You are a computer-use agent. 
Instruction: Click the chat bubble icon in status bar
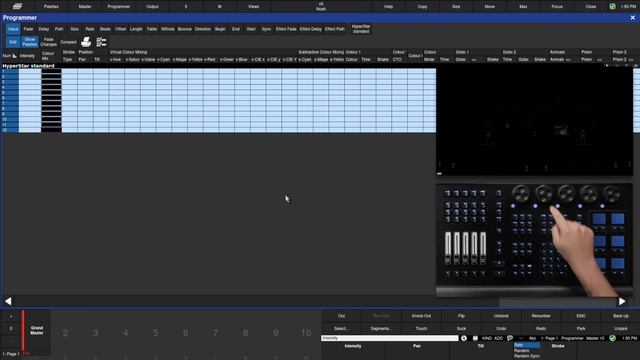pyautogui.click(x=510, y=338)
